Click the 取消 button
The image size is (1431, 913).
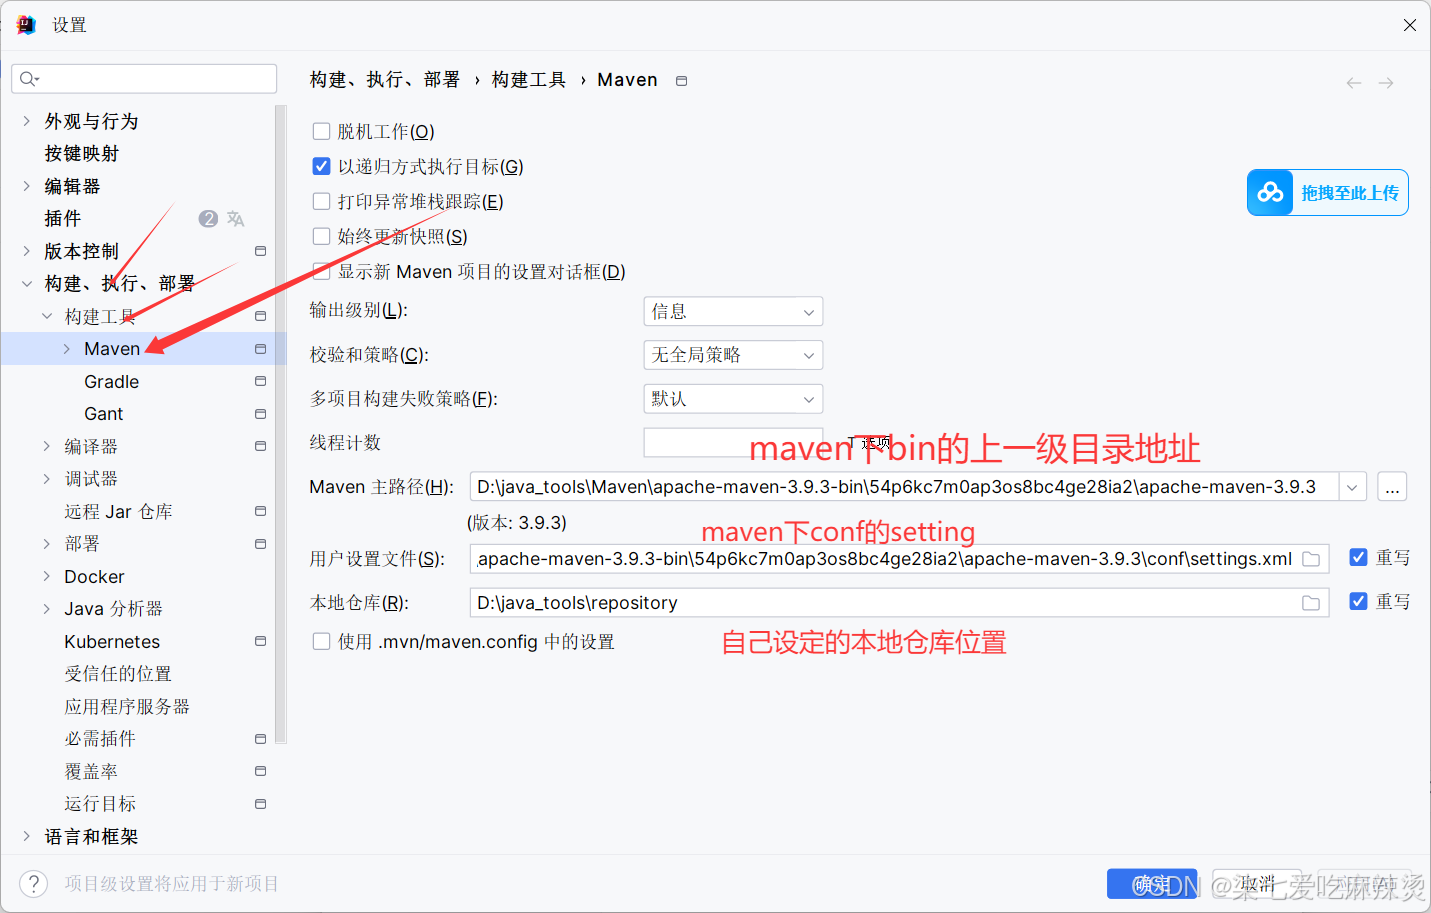[x=1257, y=884]
